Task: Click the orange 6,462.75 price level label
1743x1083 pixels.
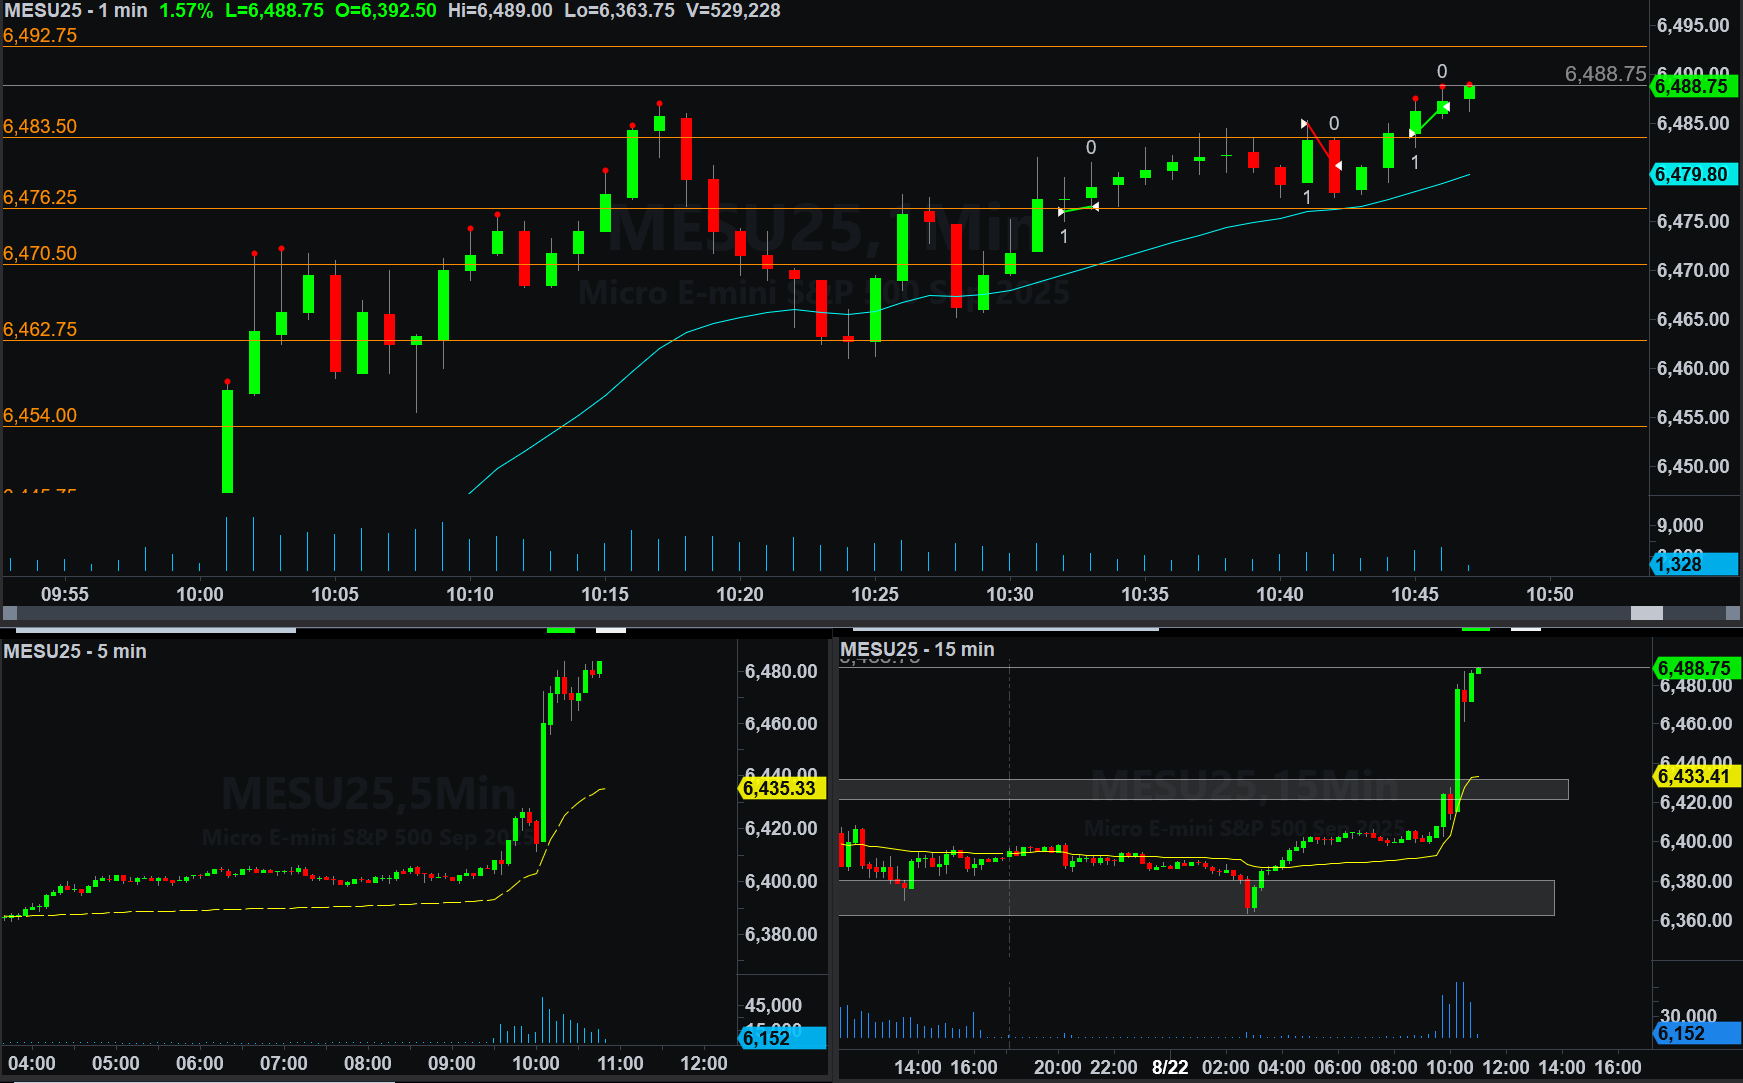Action: pyautogui.click(x=40, y=330)
